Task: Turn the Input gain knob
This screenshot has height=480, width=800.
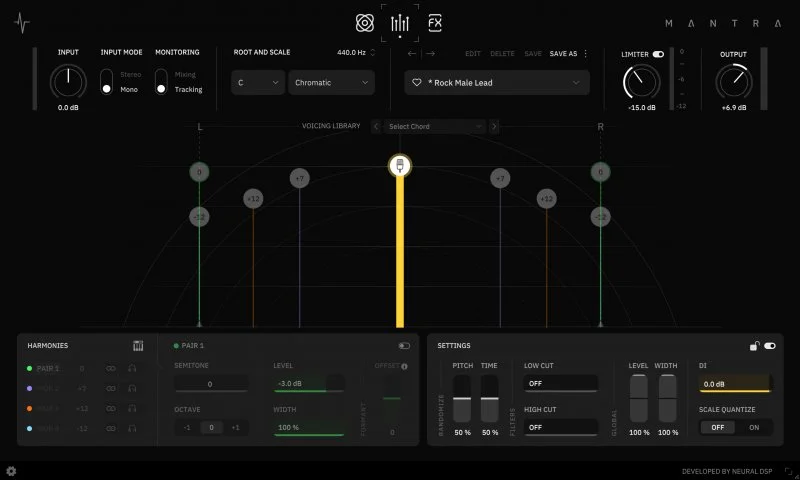Action: 68,82
